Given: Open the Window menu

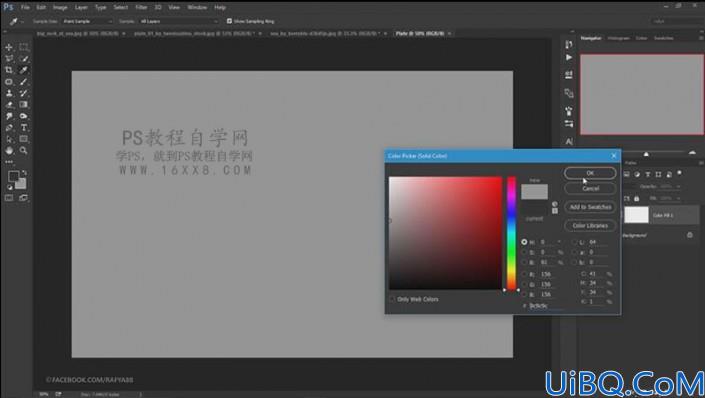Looking at the screenshot, I should [197, 7].
